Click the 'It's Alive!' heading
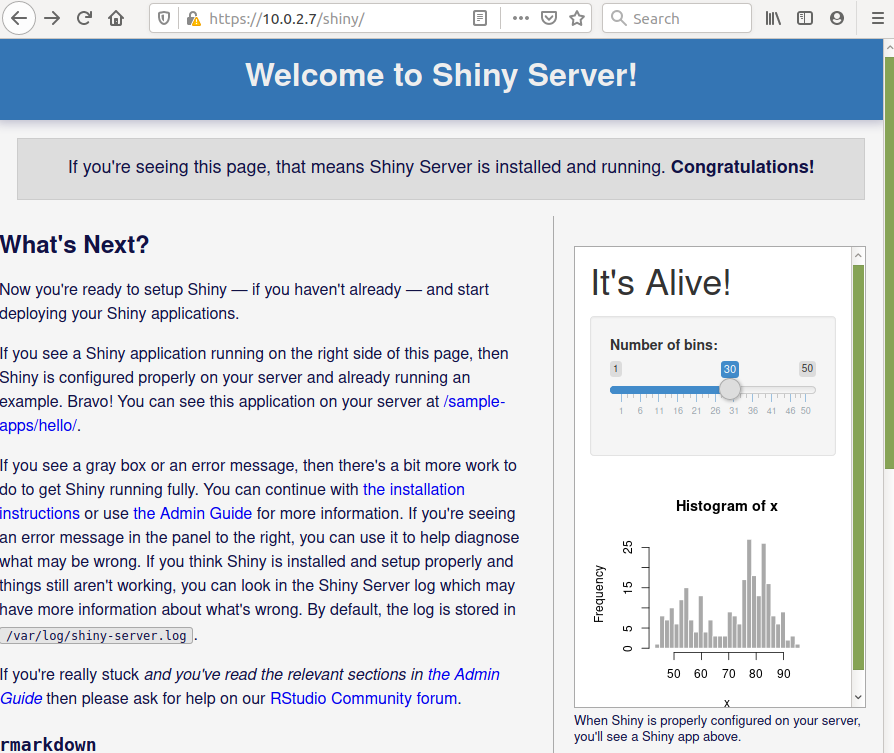894x753 pixels. tap(661, 282)
